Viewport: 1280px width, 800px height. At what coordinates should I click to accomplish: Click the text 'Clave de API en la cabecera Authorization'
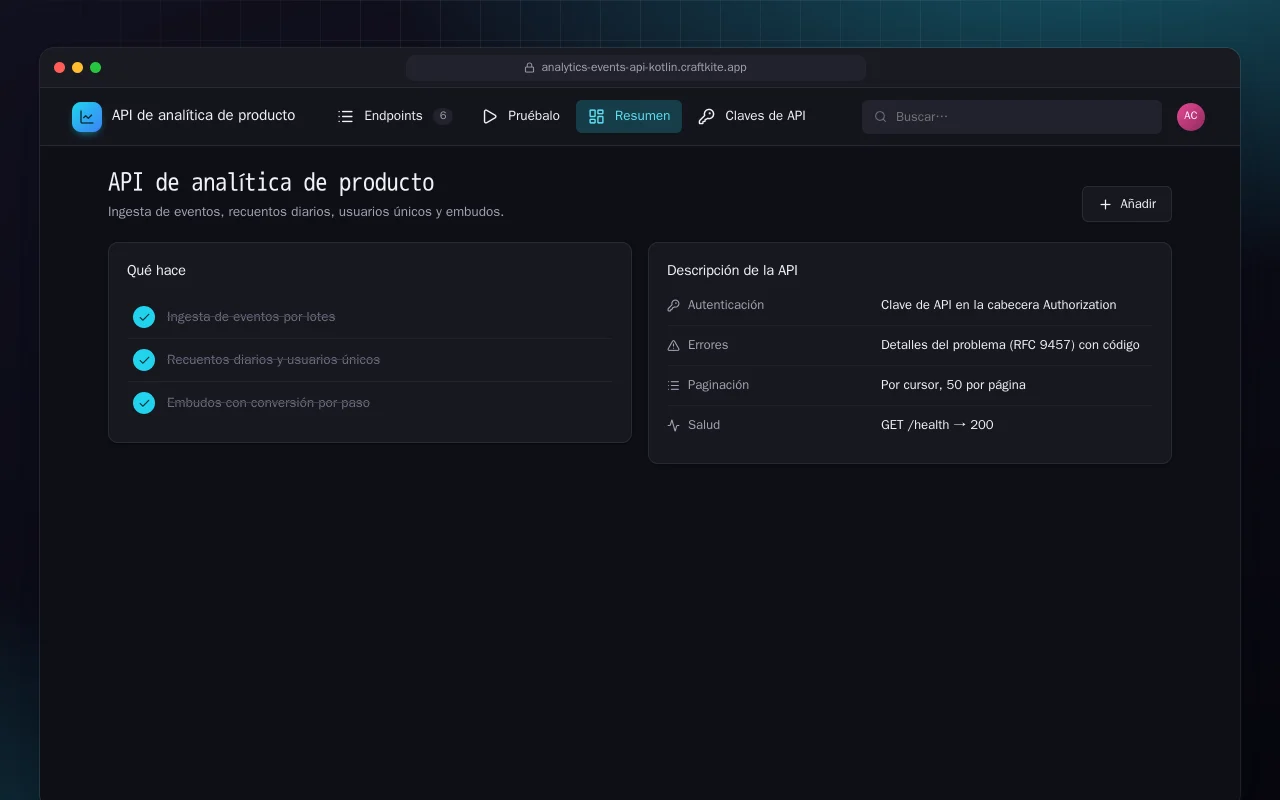point(998,305)
